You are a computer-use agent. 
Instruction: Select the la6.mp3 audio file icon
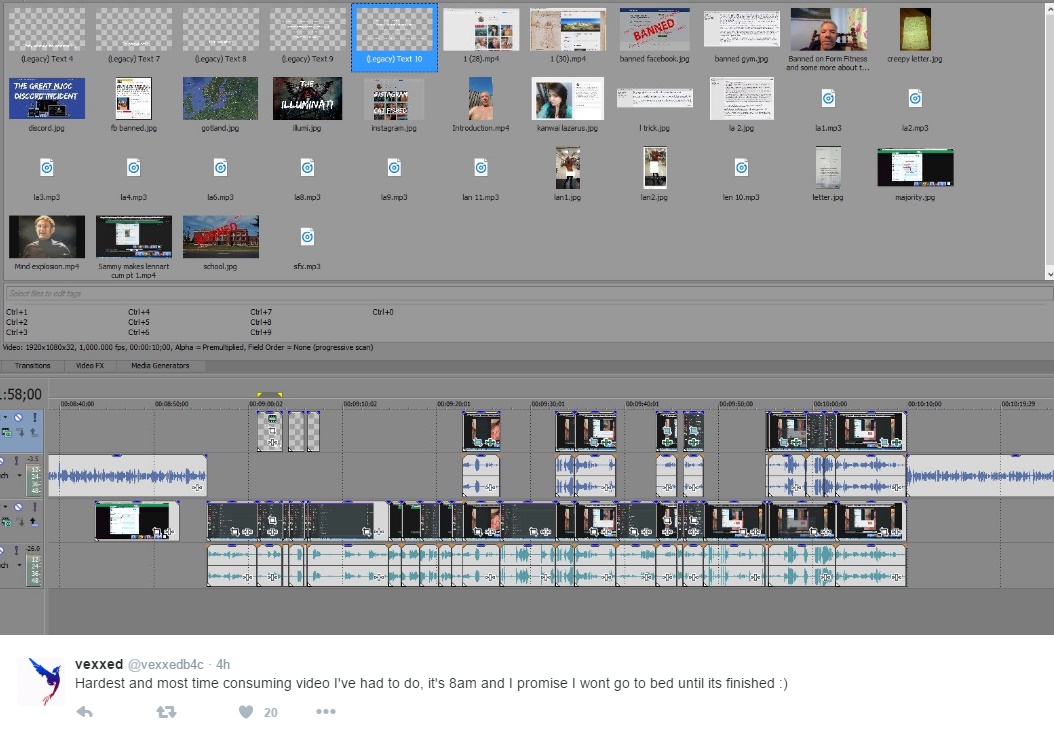click(x=220, y=167)
